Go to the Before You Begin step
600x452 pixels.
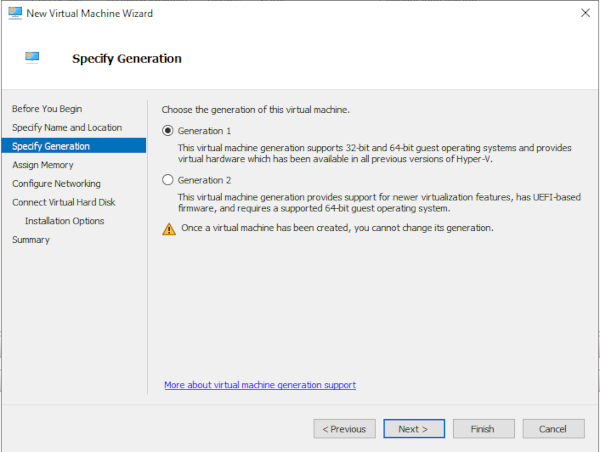[x=47, y=108]
